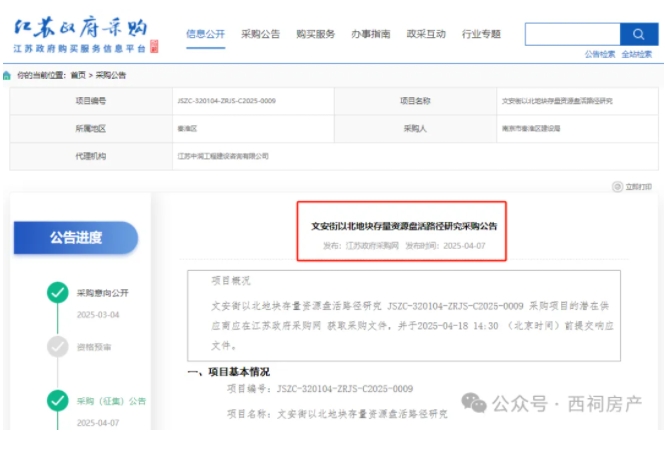Screen dimensions: 665x452
Task: Open the 行业专题 menu item
Action: (481, 34)
